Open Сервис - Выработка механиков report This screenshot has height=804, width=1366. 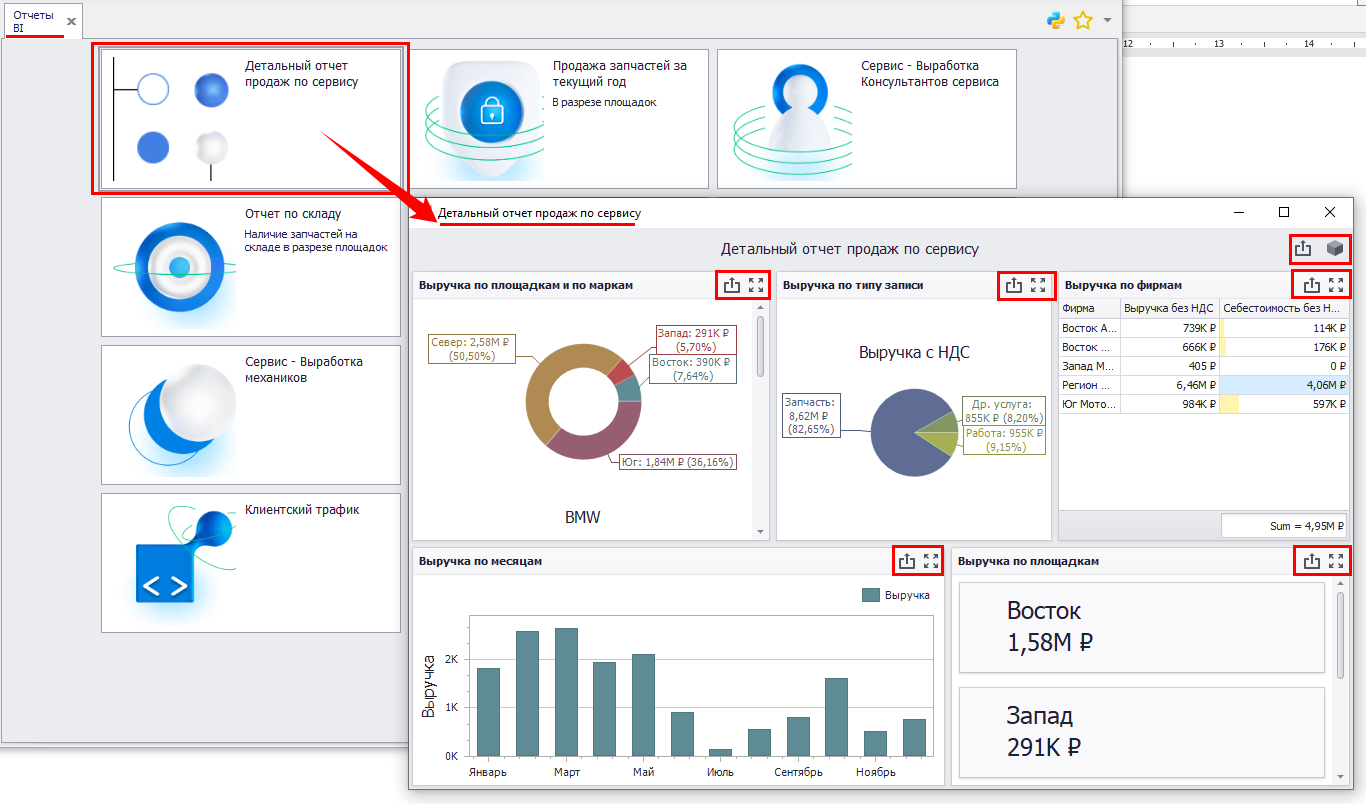point(251,414)
